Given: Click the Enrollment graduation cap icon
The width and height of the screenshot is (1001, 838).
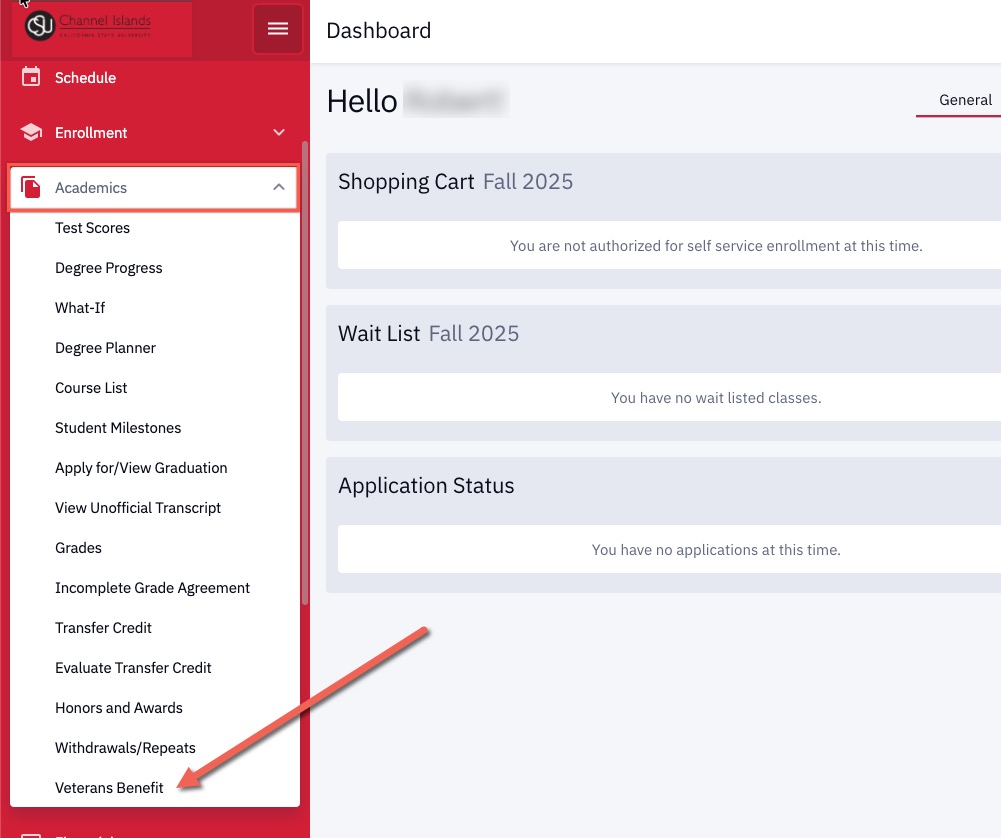Looking at the screenshot, I should (x=31, y=132).
